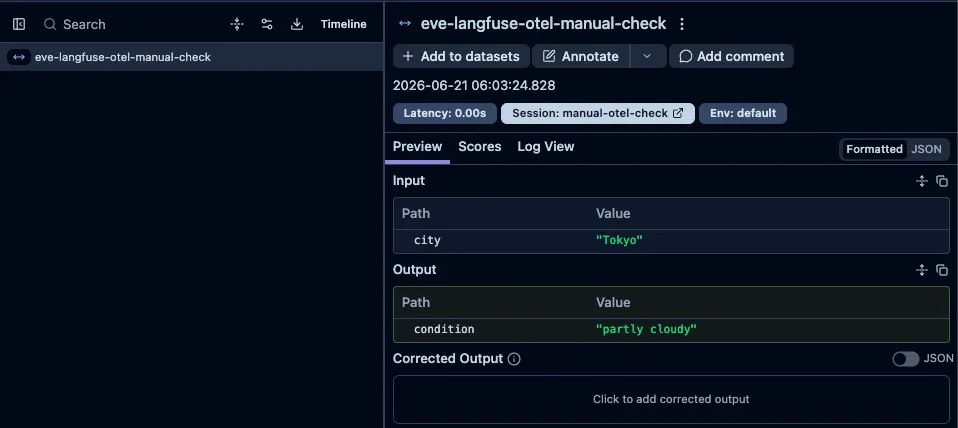Copy the Output contents icon
The width and height of the screenshot is (958, 428).
pyautogui.click(x=942, y=270)
